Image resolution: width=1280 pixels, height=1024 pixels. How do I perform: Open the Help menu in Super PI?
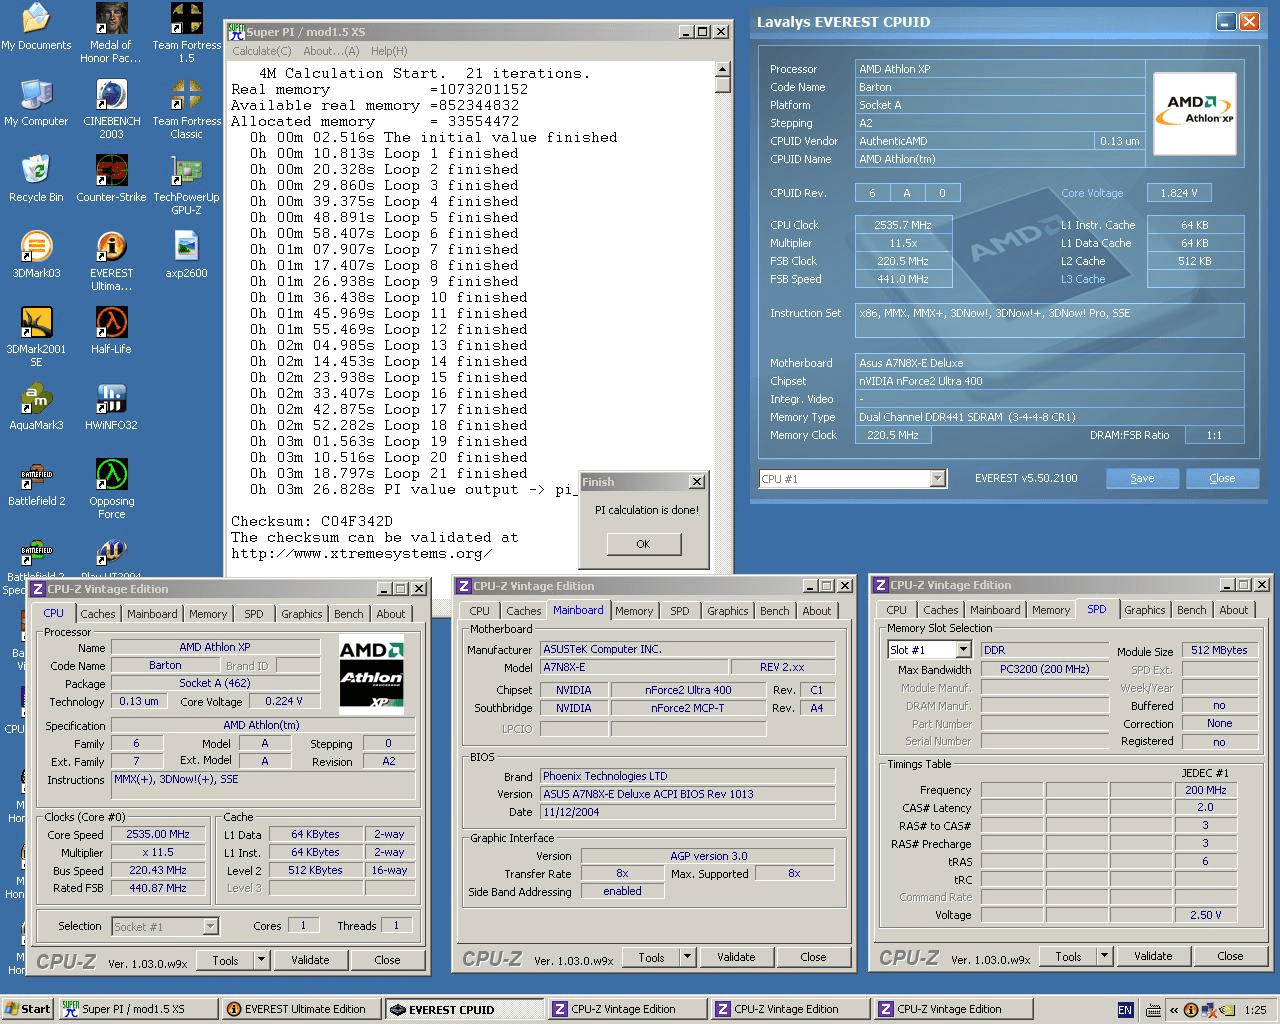coord(389,51)
